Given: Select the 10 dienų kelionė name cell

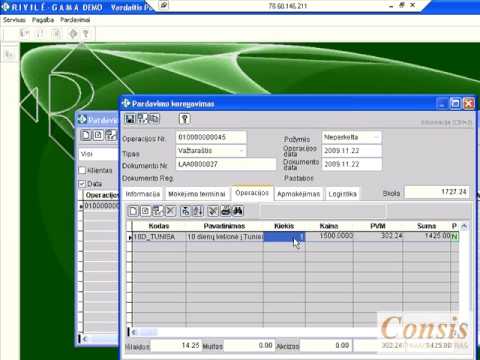Looking at the screenshot, I should (224, 237).
